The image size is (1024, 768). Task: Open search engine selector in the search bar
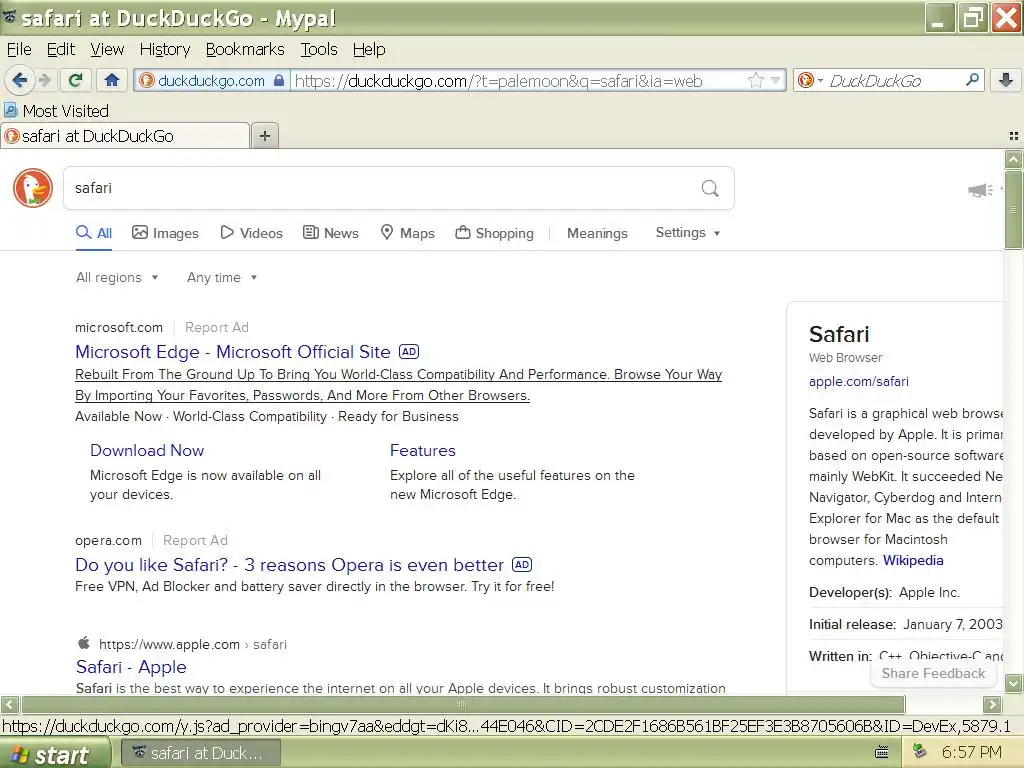[x=810, y=80]
